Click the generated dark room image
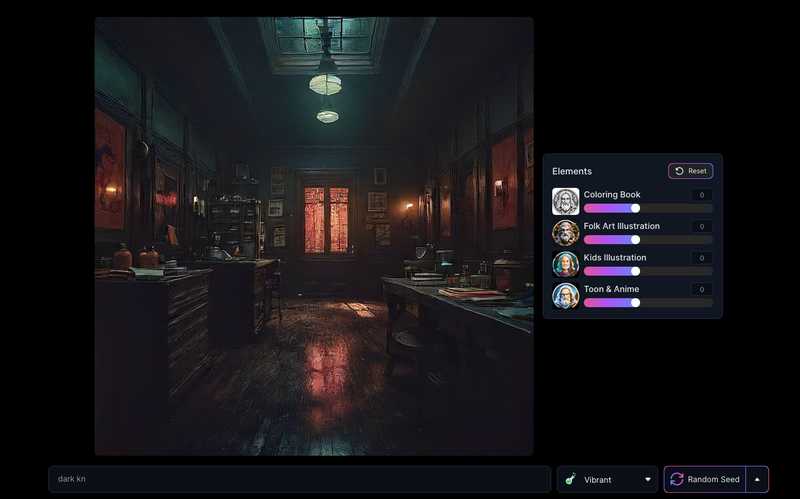800x499 pixels. click(x=314, y=236)
